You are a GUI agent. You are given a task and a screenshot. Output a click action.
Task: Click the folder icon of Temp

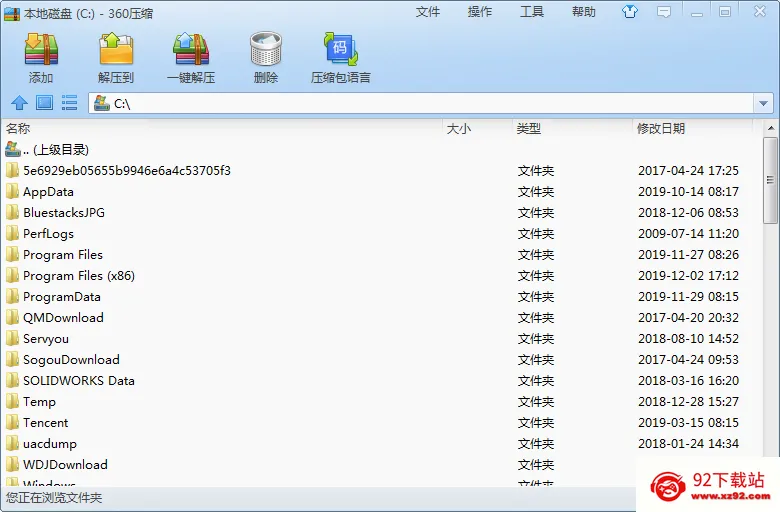tap(12, 402)
